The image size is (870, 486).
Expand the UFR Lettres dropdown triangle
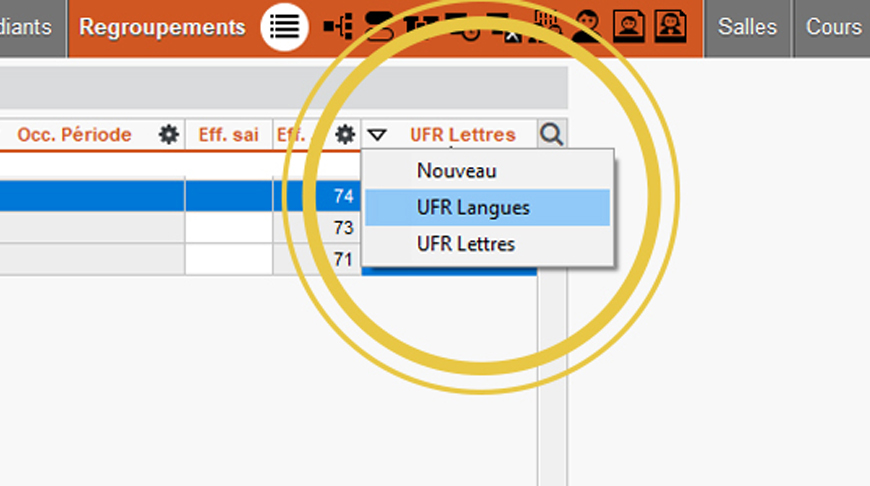point(377,134)
